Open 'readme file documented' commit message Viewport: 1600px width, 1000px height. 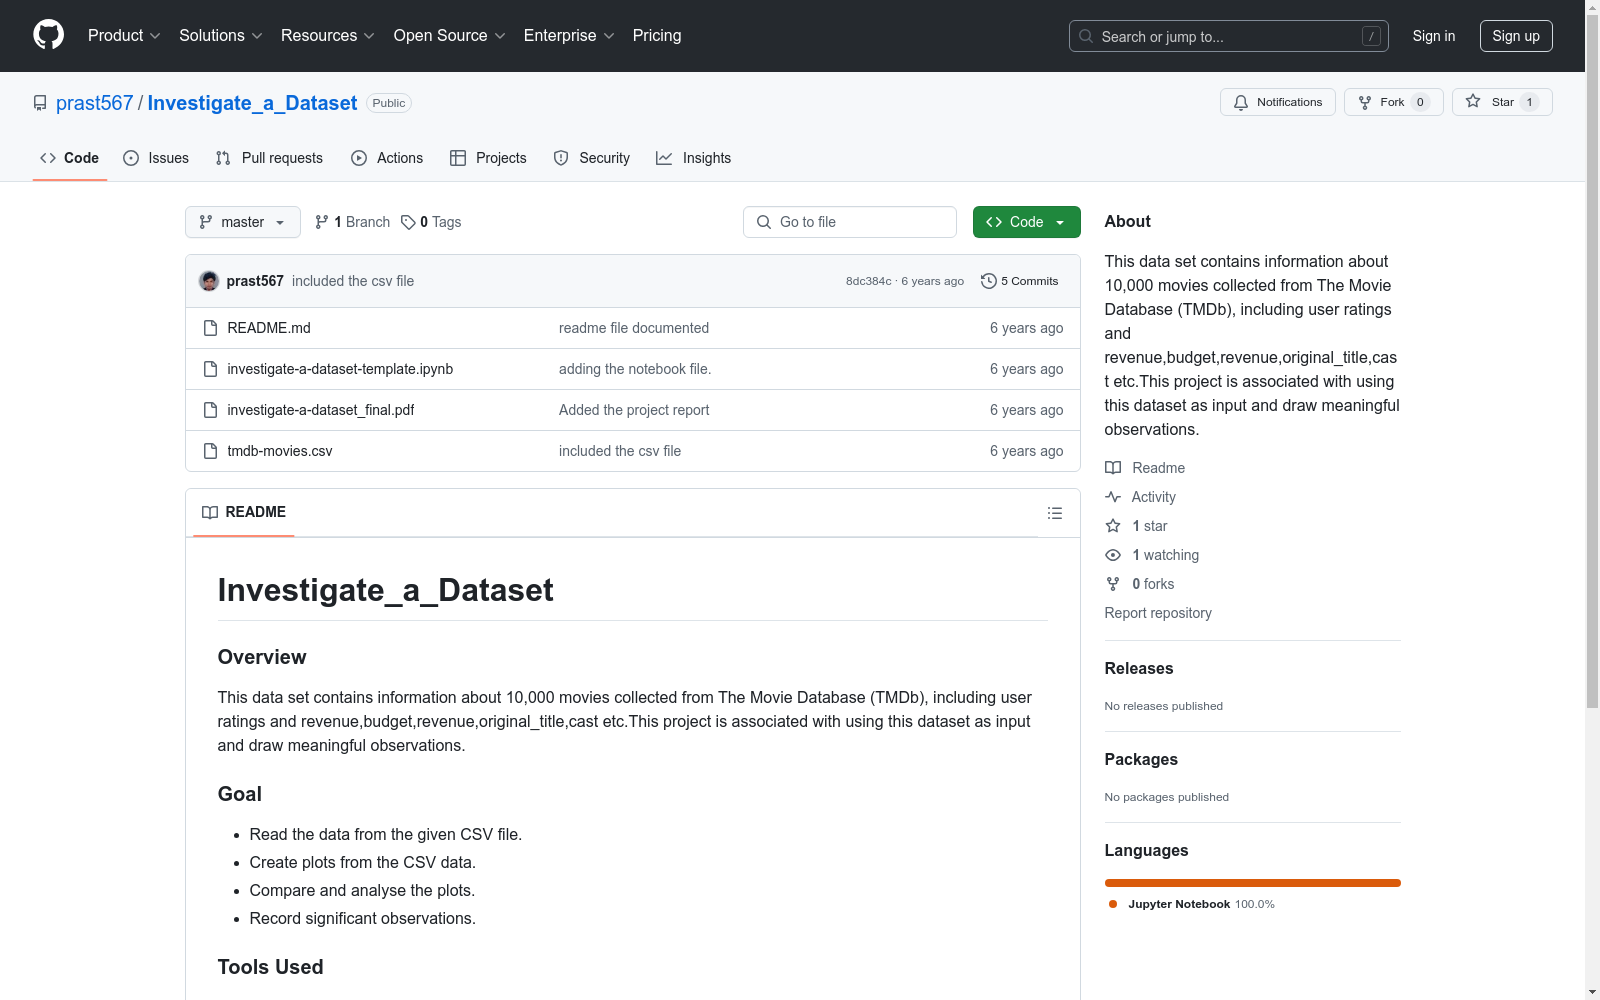(634, 328)
